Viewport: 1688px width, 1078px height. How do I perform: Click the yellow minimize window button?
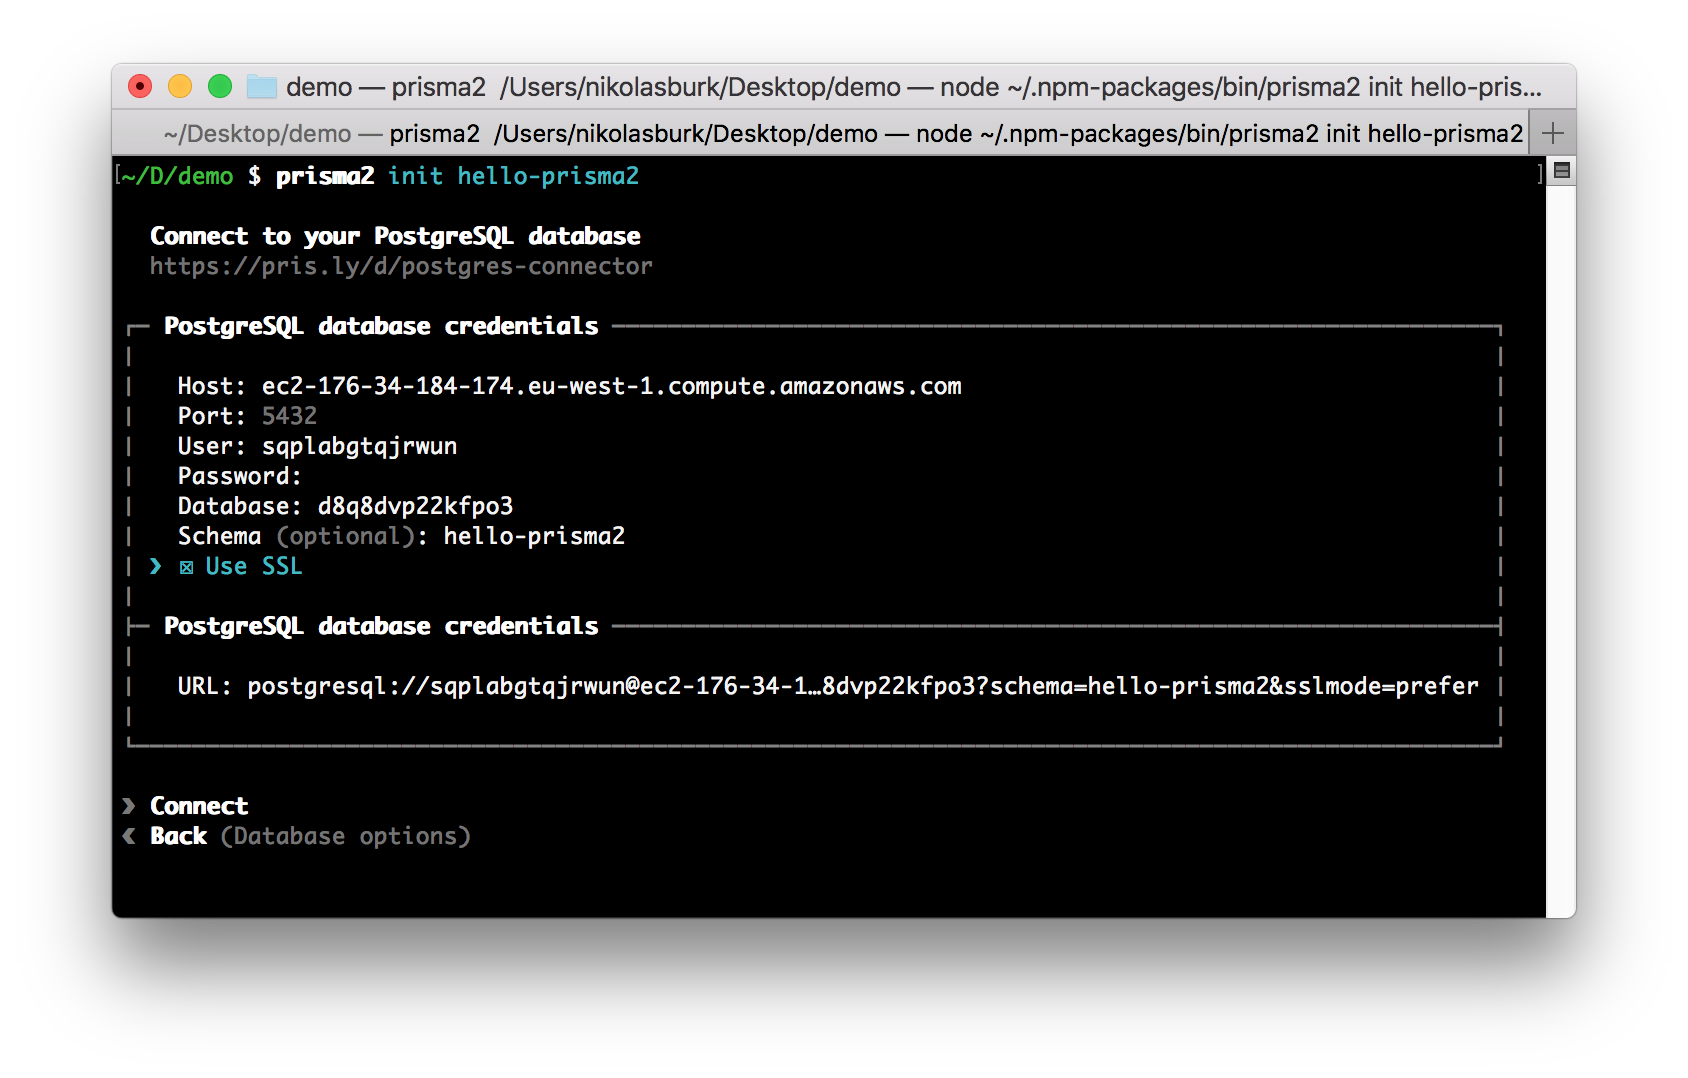180,87
